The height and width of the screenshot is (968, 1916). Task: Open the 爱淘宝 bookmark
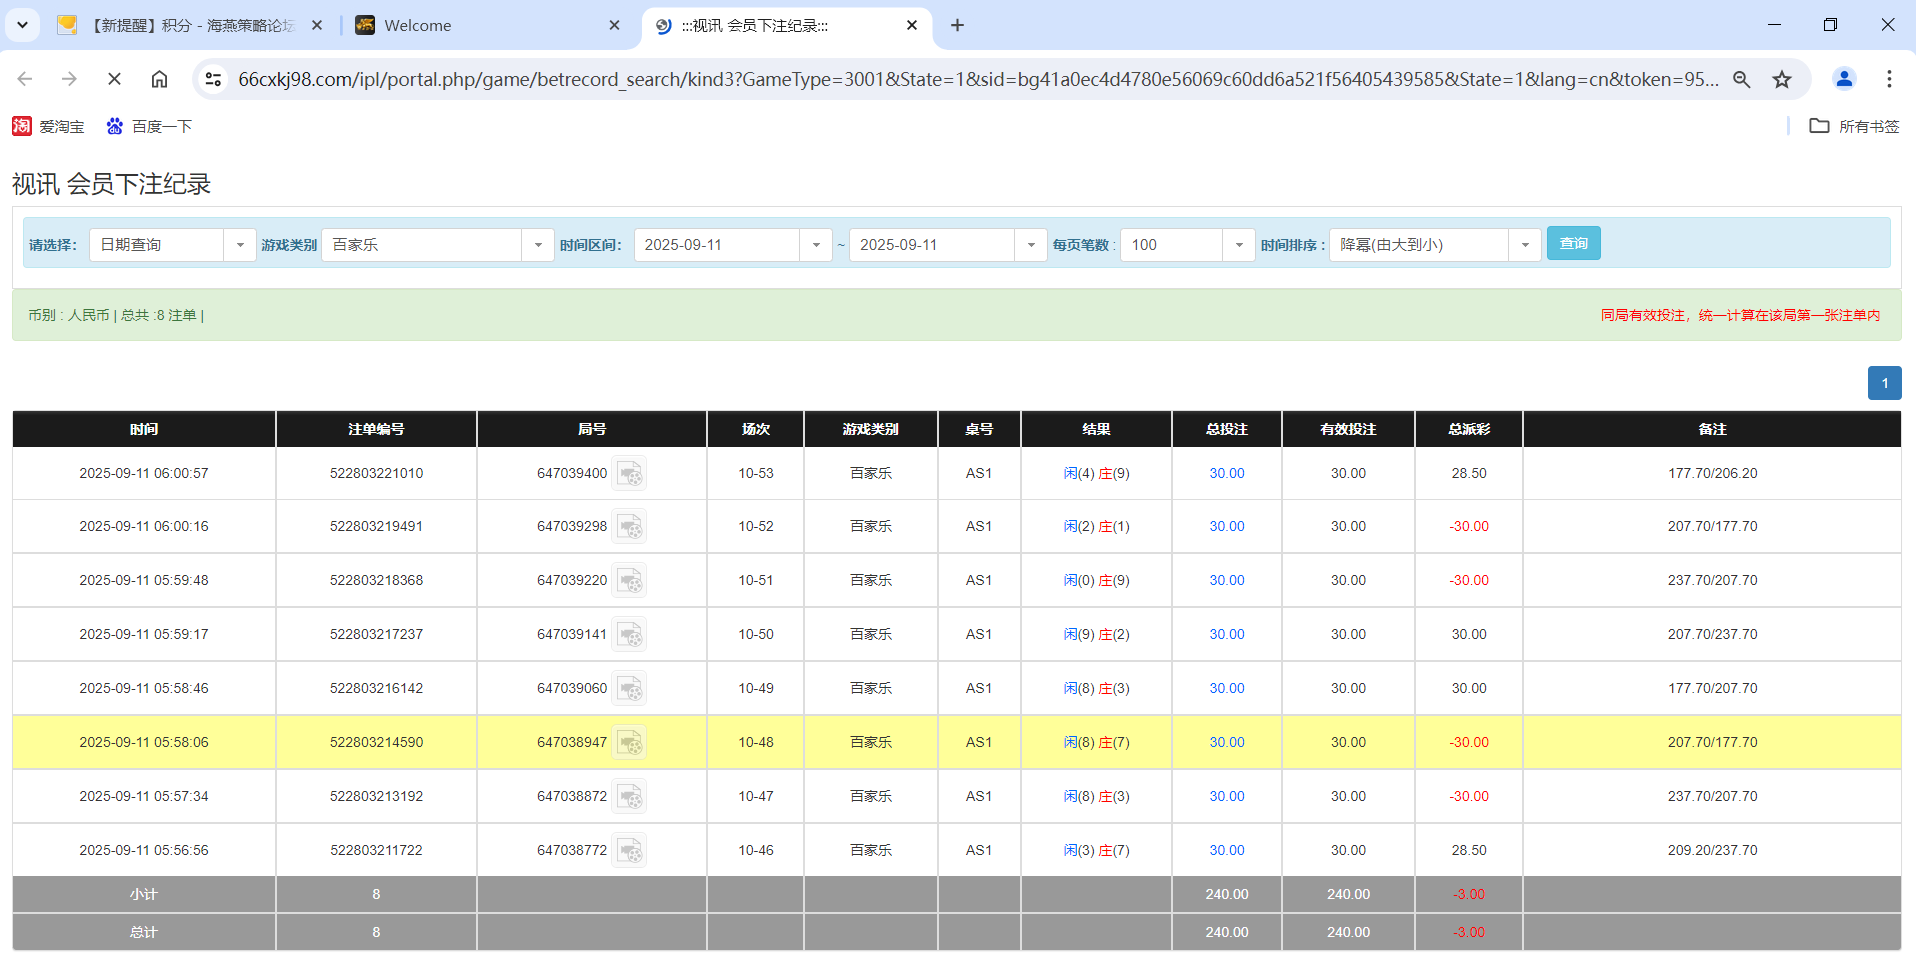[48, 126]
